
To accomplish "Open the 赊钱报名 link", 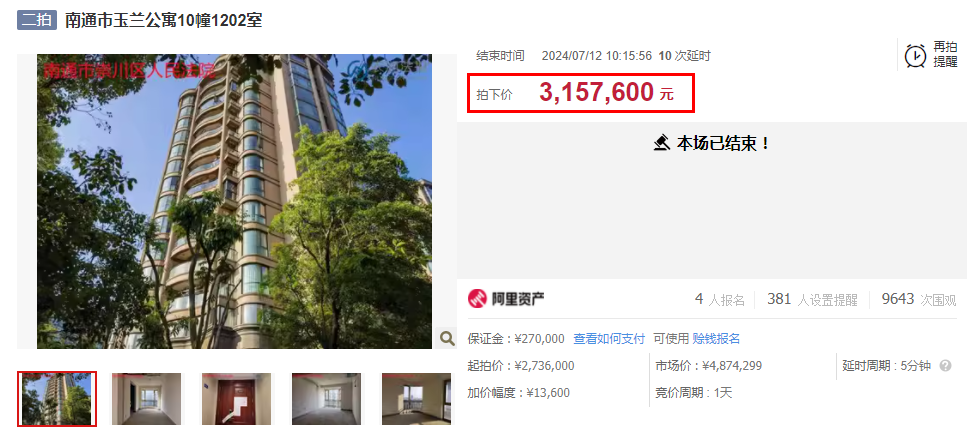I will (716, 338).
